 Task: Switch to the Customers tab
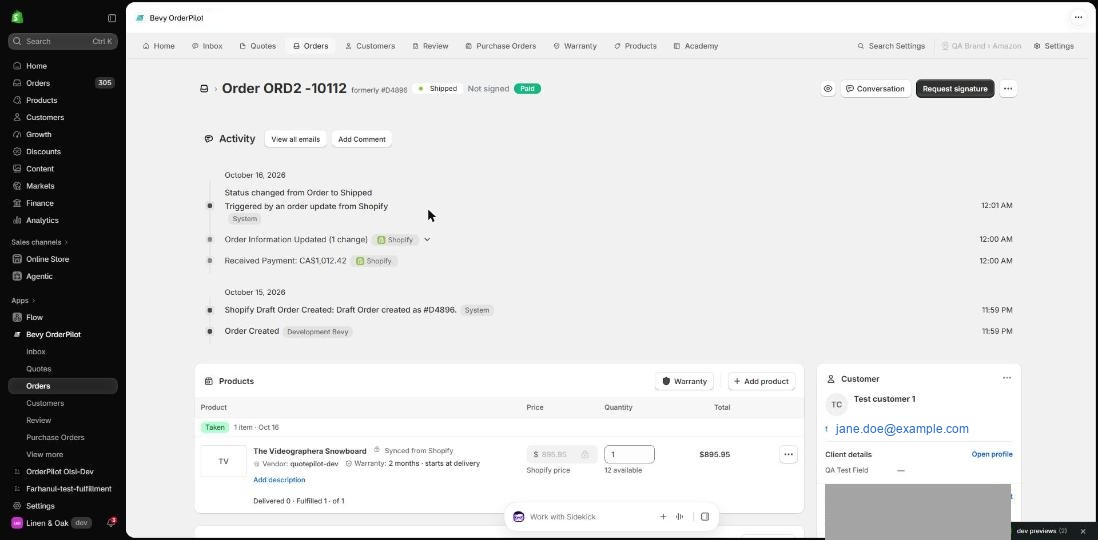370,46
